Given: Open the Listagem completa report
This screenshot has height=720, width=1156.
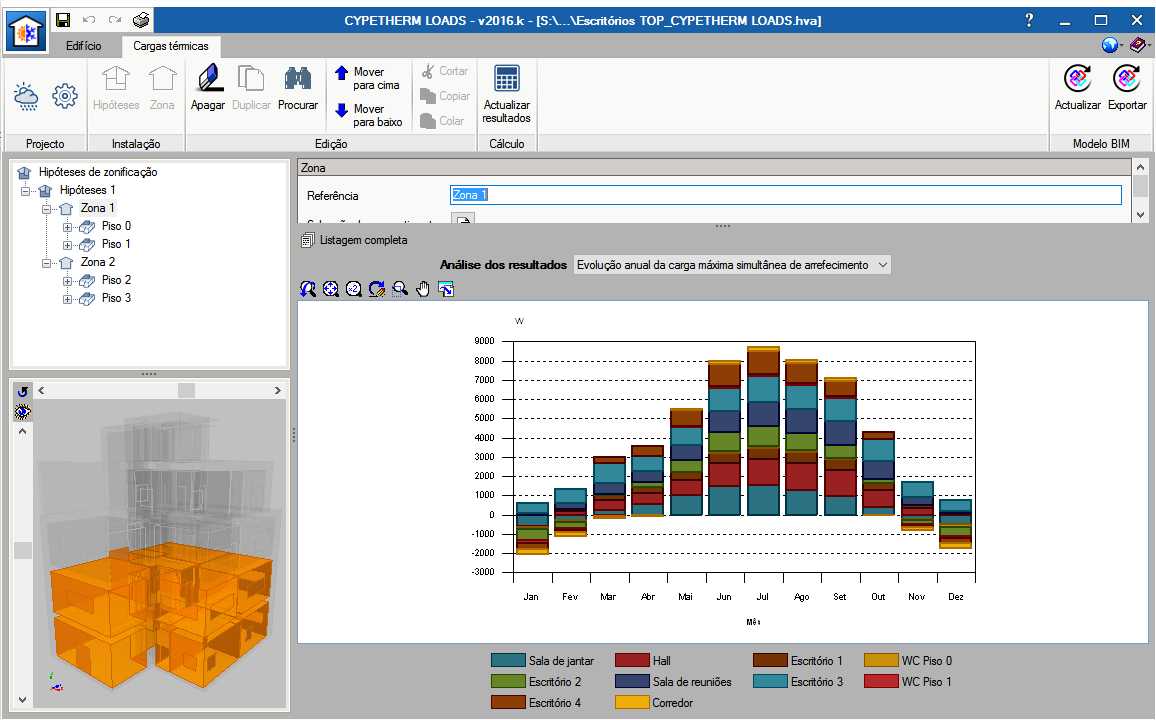Looking at the screenshot, I should [x=355, y=240].
